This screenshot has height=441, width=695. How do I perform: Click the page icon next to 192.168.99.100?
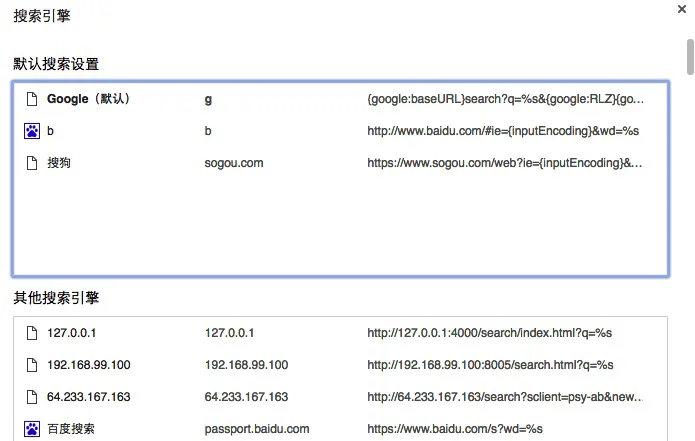[x=32, y=365]
